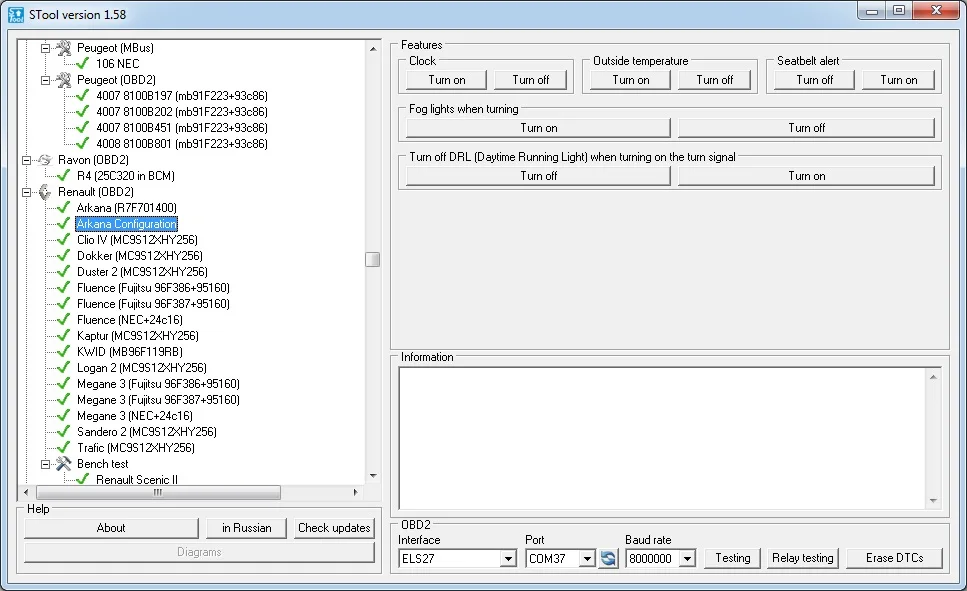967x591 pixels.
Task: Collapse the Peugeot (MBus) tree node
Action: click(45, 48)
